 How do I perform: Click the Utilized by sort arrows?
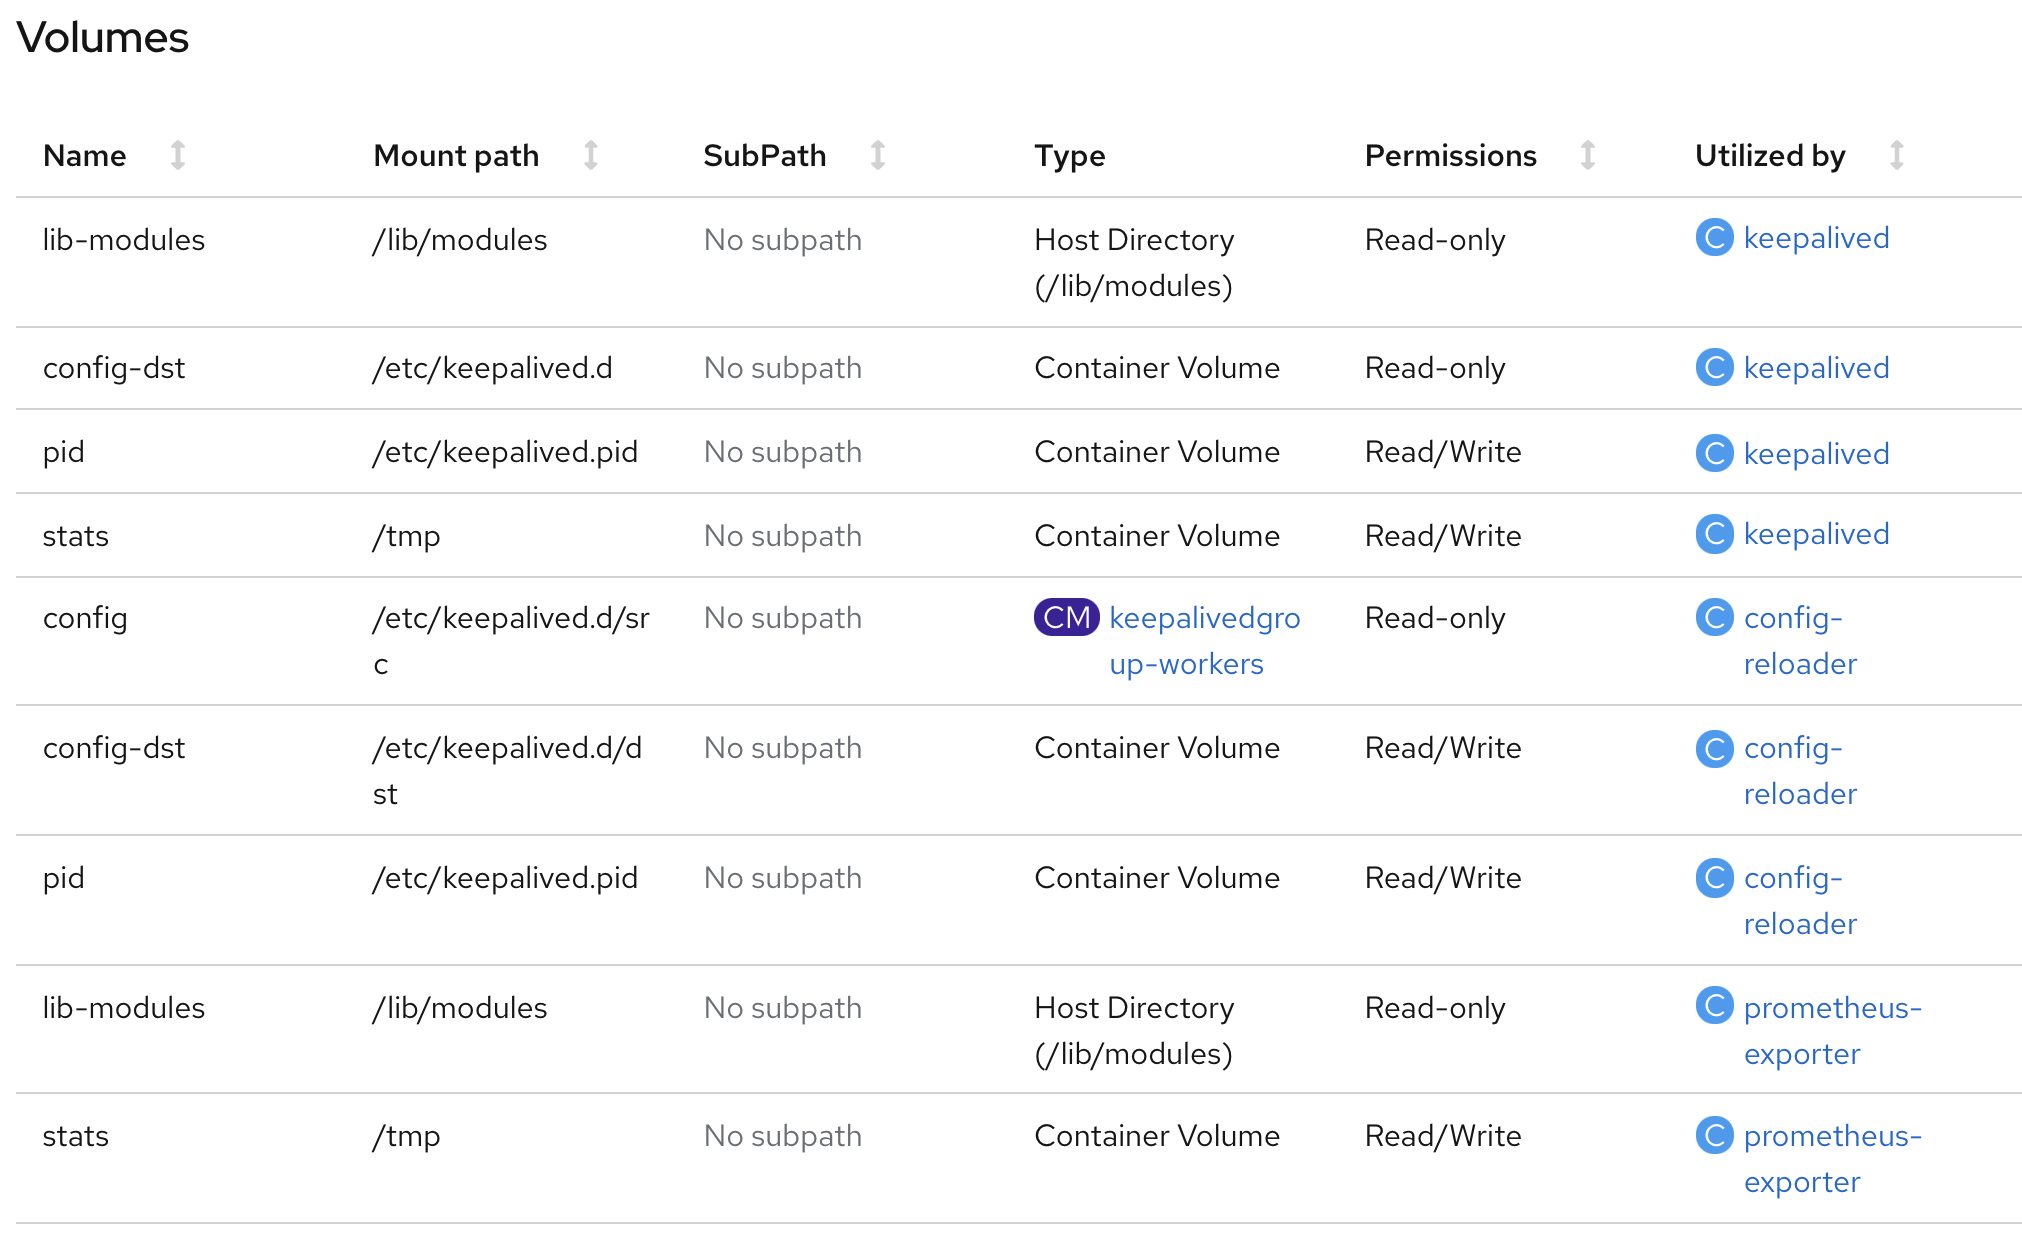[x=1896, y=155]
